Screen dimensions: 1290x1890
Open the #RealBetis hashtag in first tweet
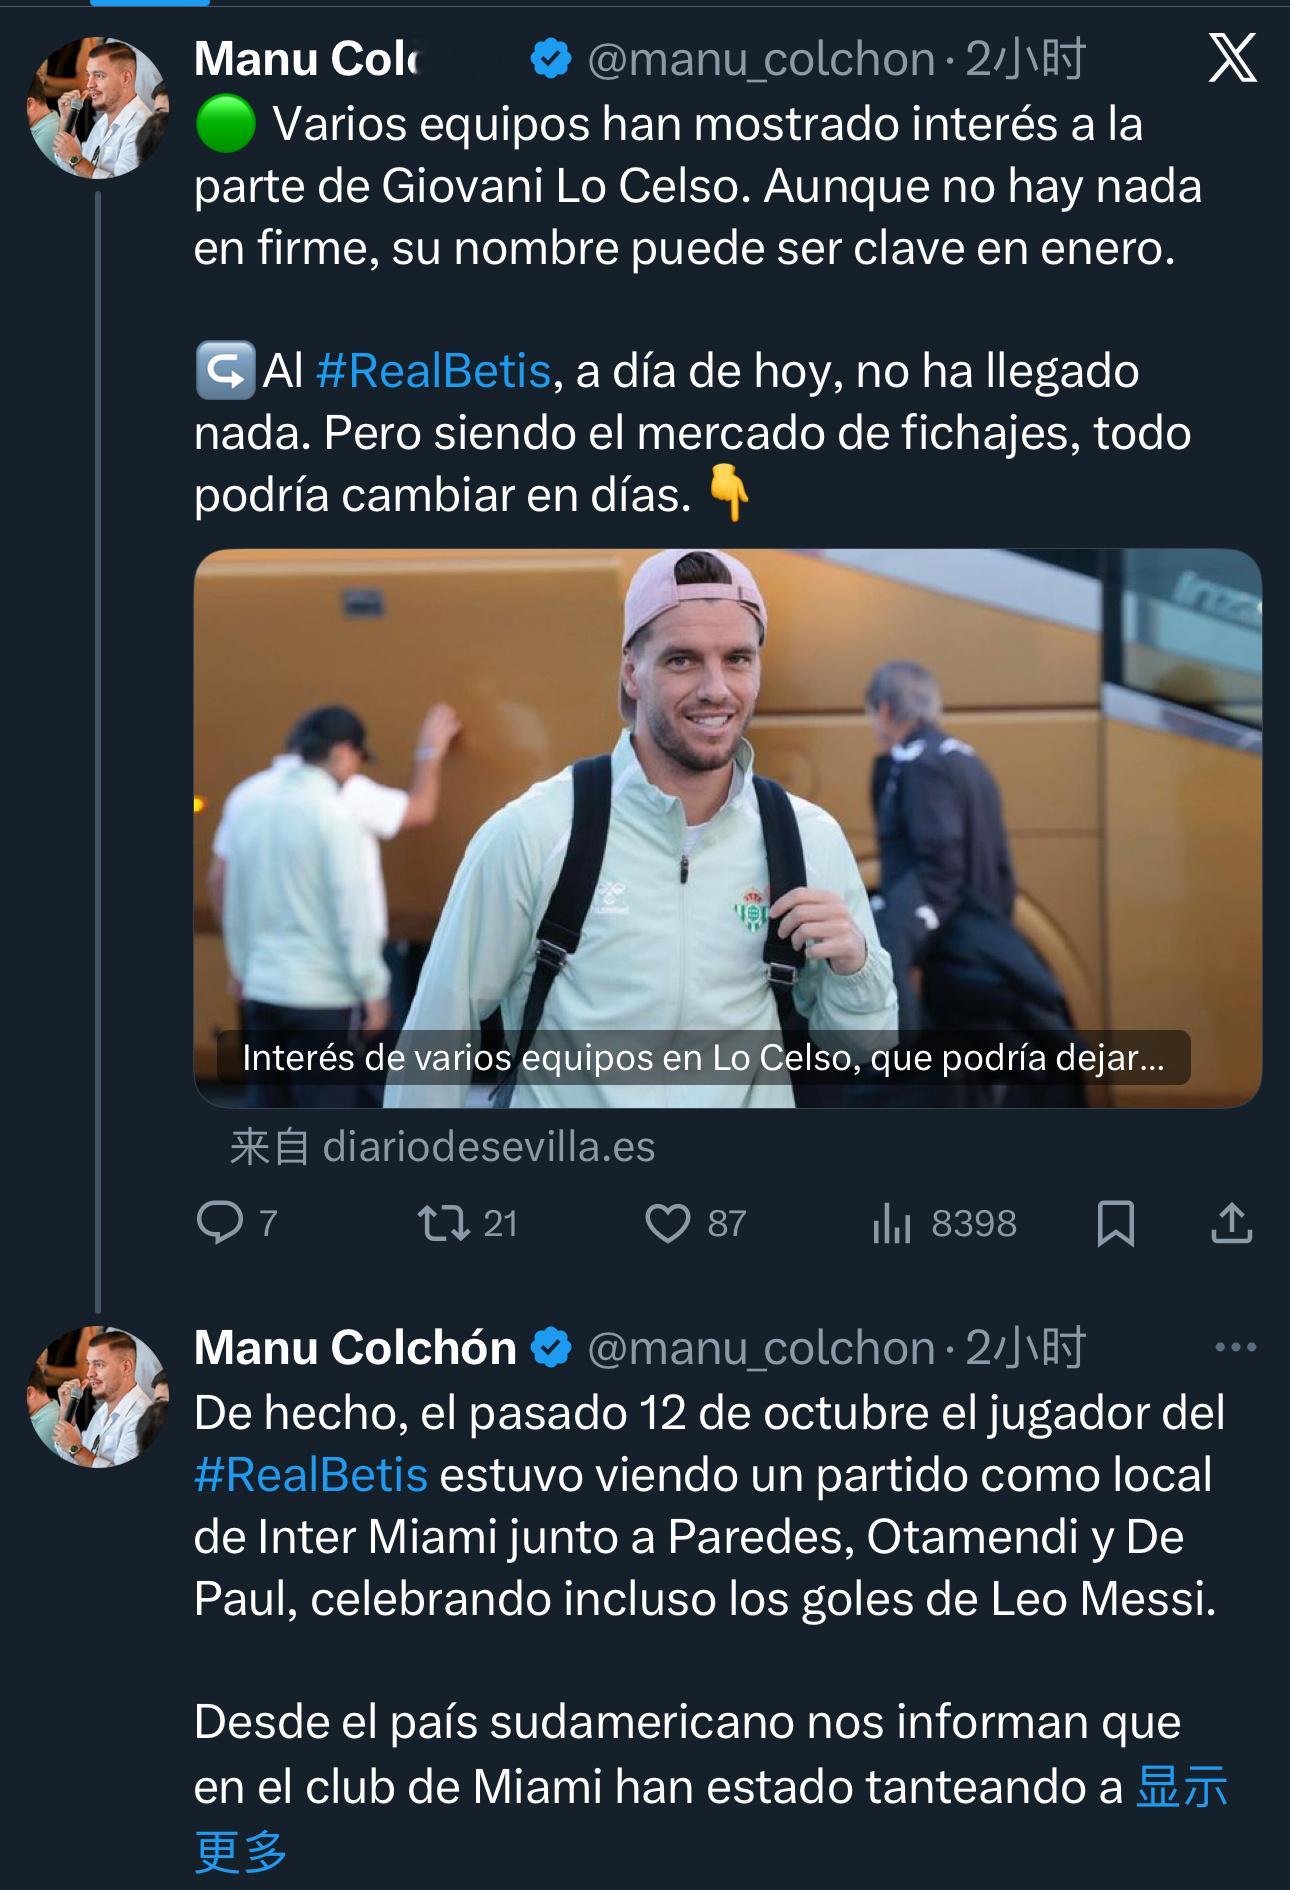[433, 371]
